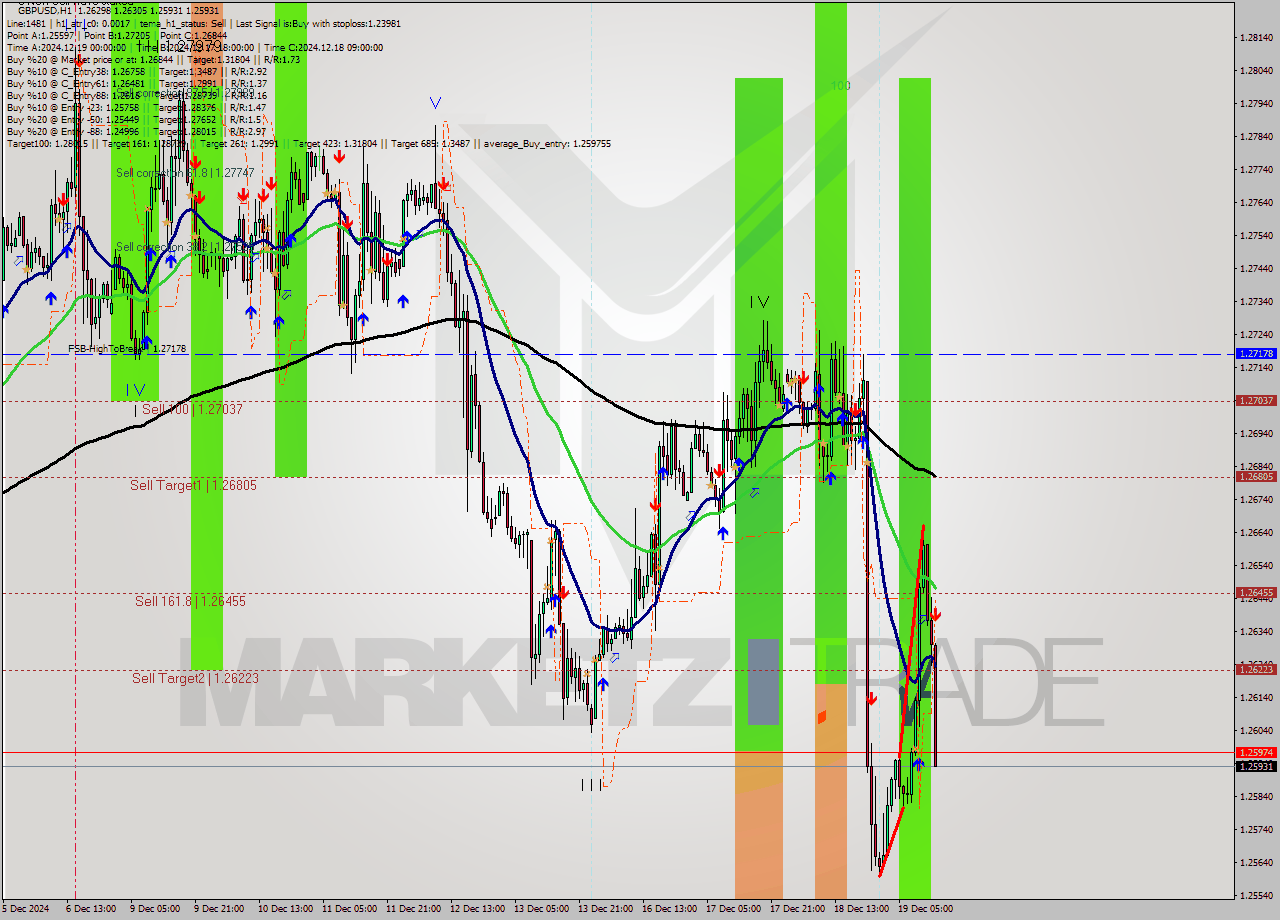Click the '16 Dec 13:00' time axis label
The image size is (1280, 920).
[670, 909]
